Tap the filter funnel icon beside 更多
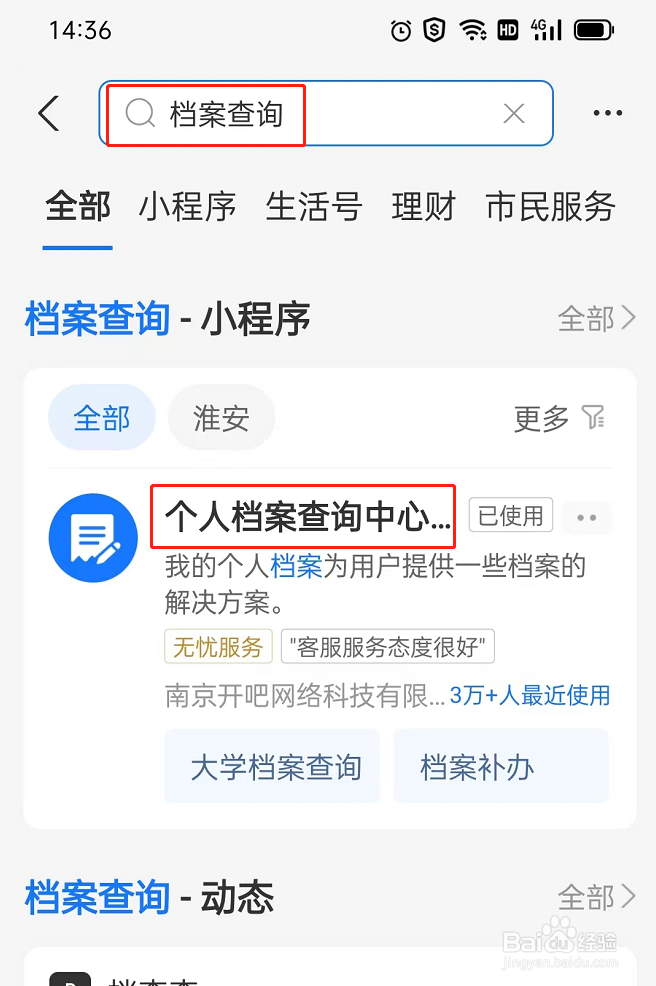656x986 pixels. point(593,417)
